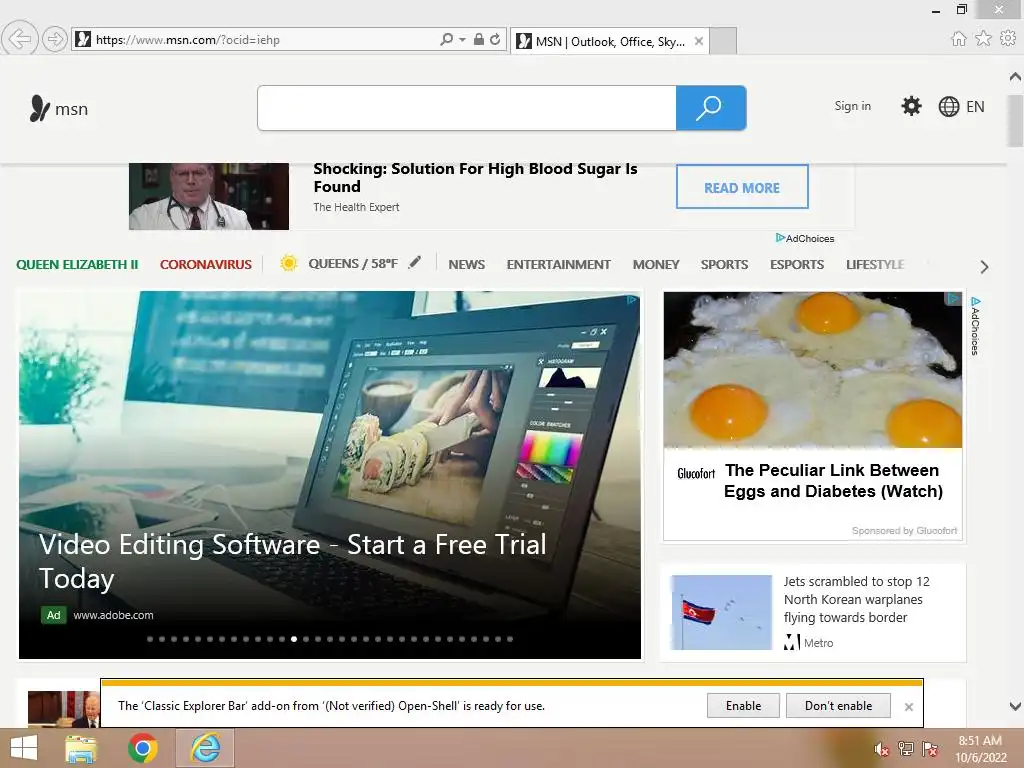Jump to first carousel slide dot
This screenshot has width=1024, height=768.
[x=150, y=639]
